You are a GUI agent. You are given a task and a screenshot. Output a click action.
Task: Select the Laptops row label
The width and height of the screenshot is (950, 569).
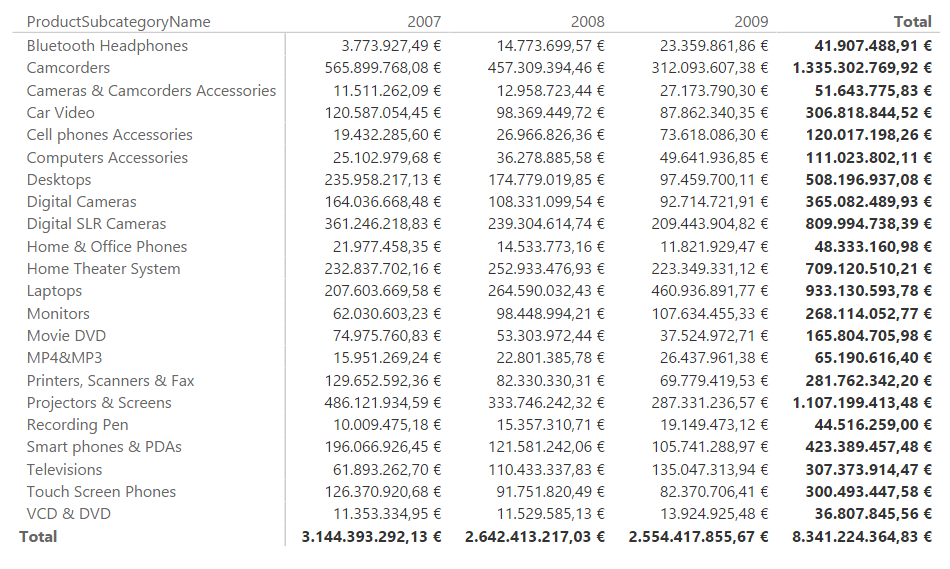pos(54,291)
